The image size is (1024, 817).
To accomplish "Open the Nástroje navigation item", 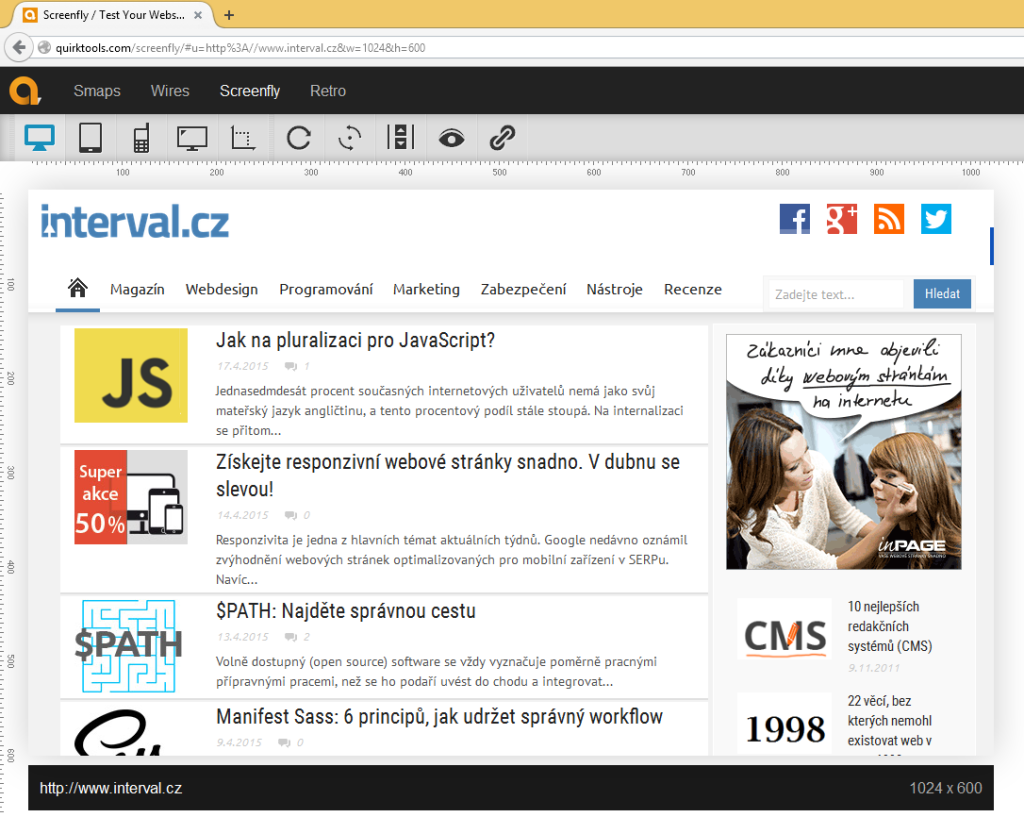I will pos(615,289).
